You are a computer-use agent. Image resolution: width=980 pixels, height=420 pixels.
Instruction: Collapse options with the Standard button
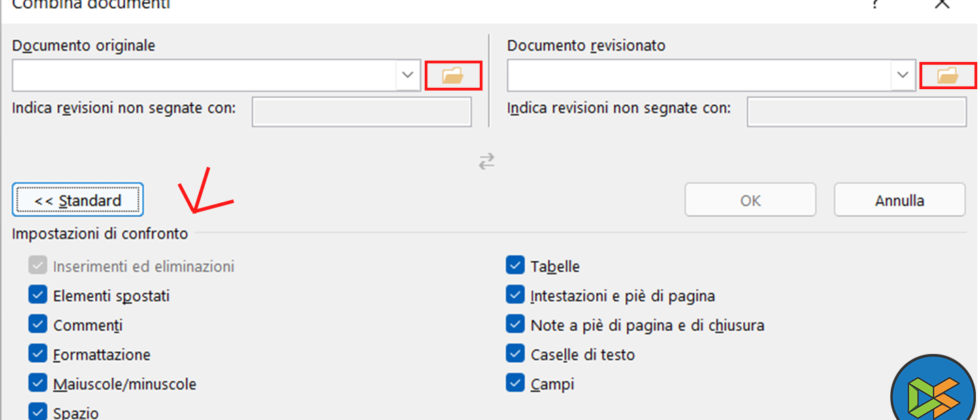click(x=78, y=200)
